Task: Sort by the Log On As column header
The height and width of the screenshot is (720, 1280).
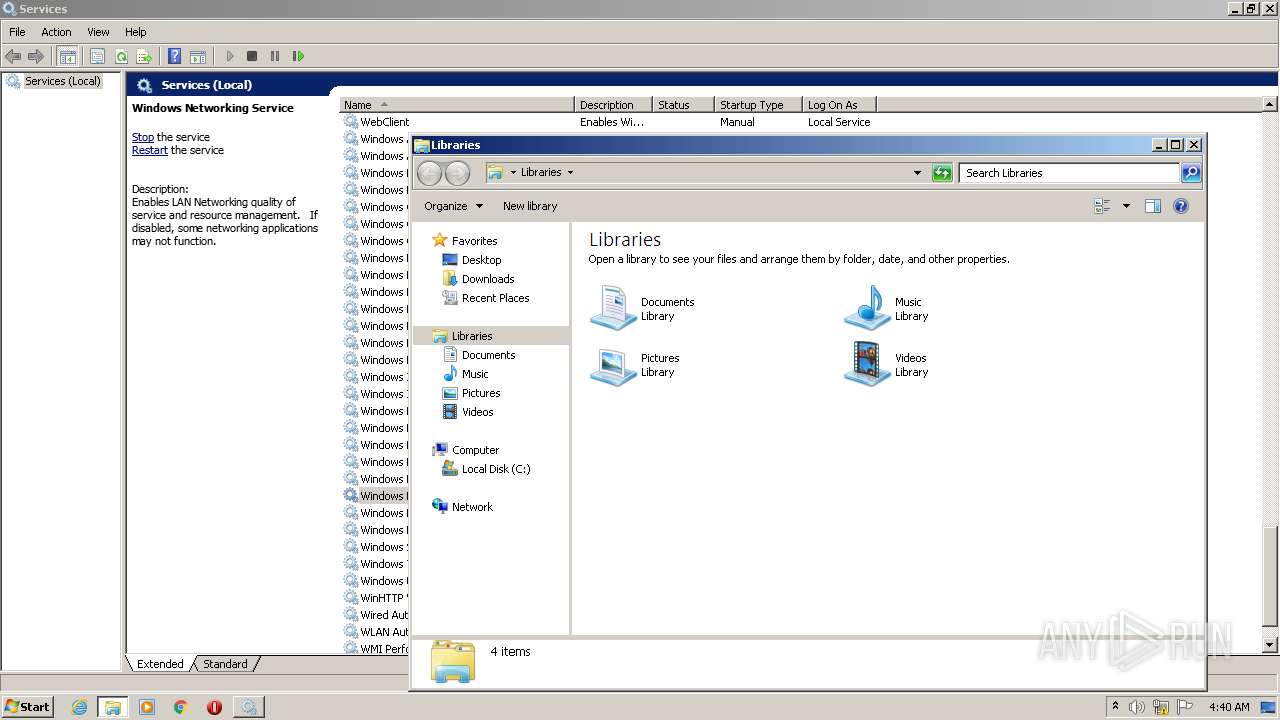Action: click(839, 105)
